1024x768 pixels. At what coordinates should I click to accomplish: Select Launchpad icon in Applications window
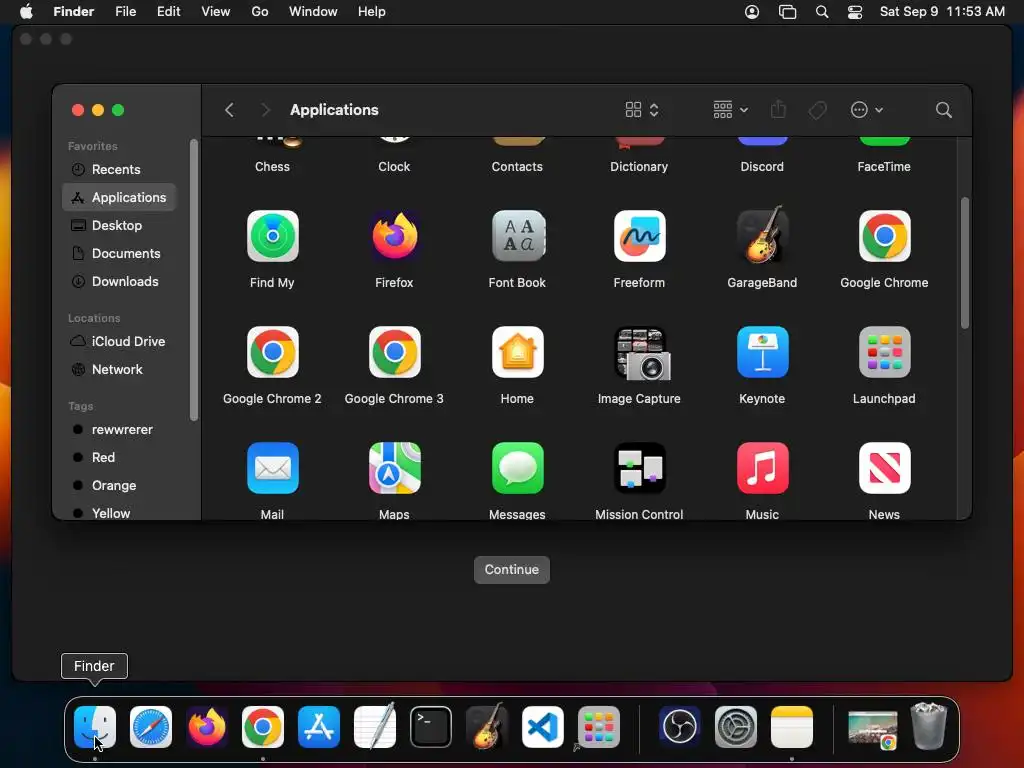coord(884,352)
